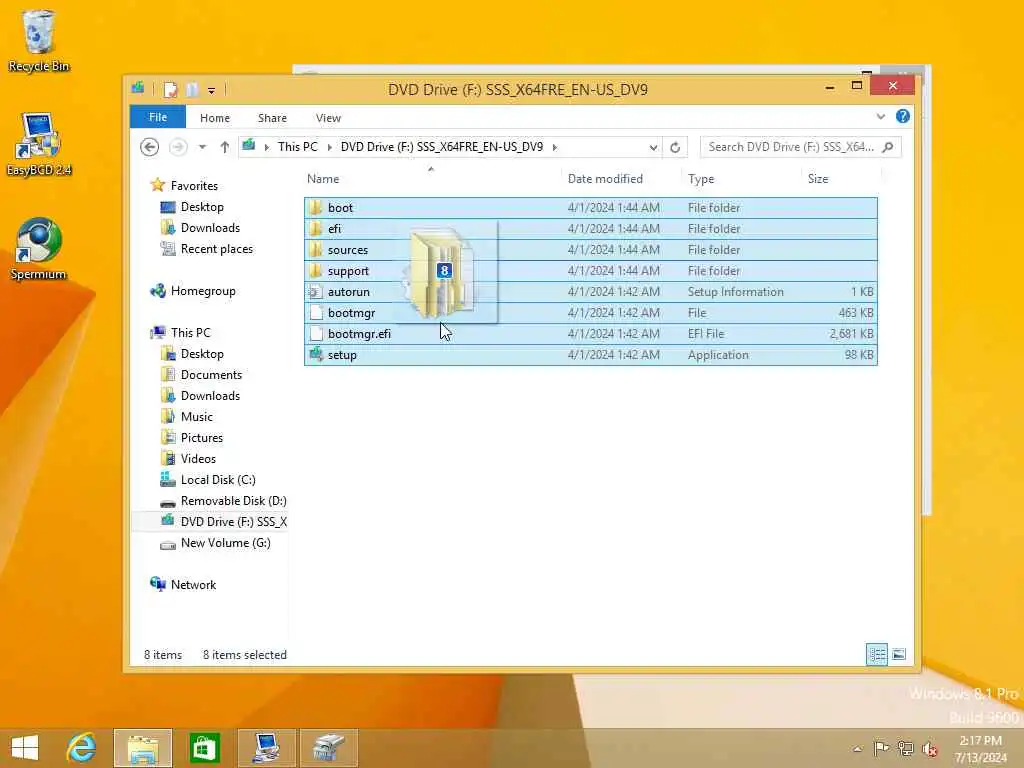
Task: Open Removable Disk (D:)
Action: (x=223, y=501)
